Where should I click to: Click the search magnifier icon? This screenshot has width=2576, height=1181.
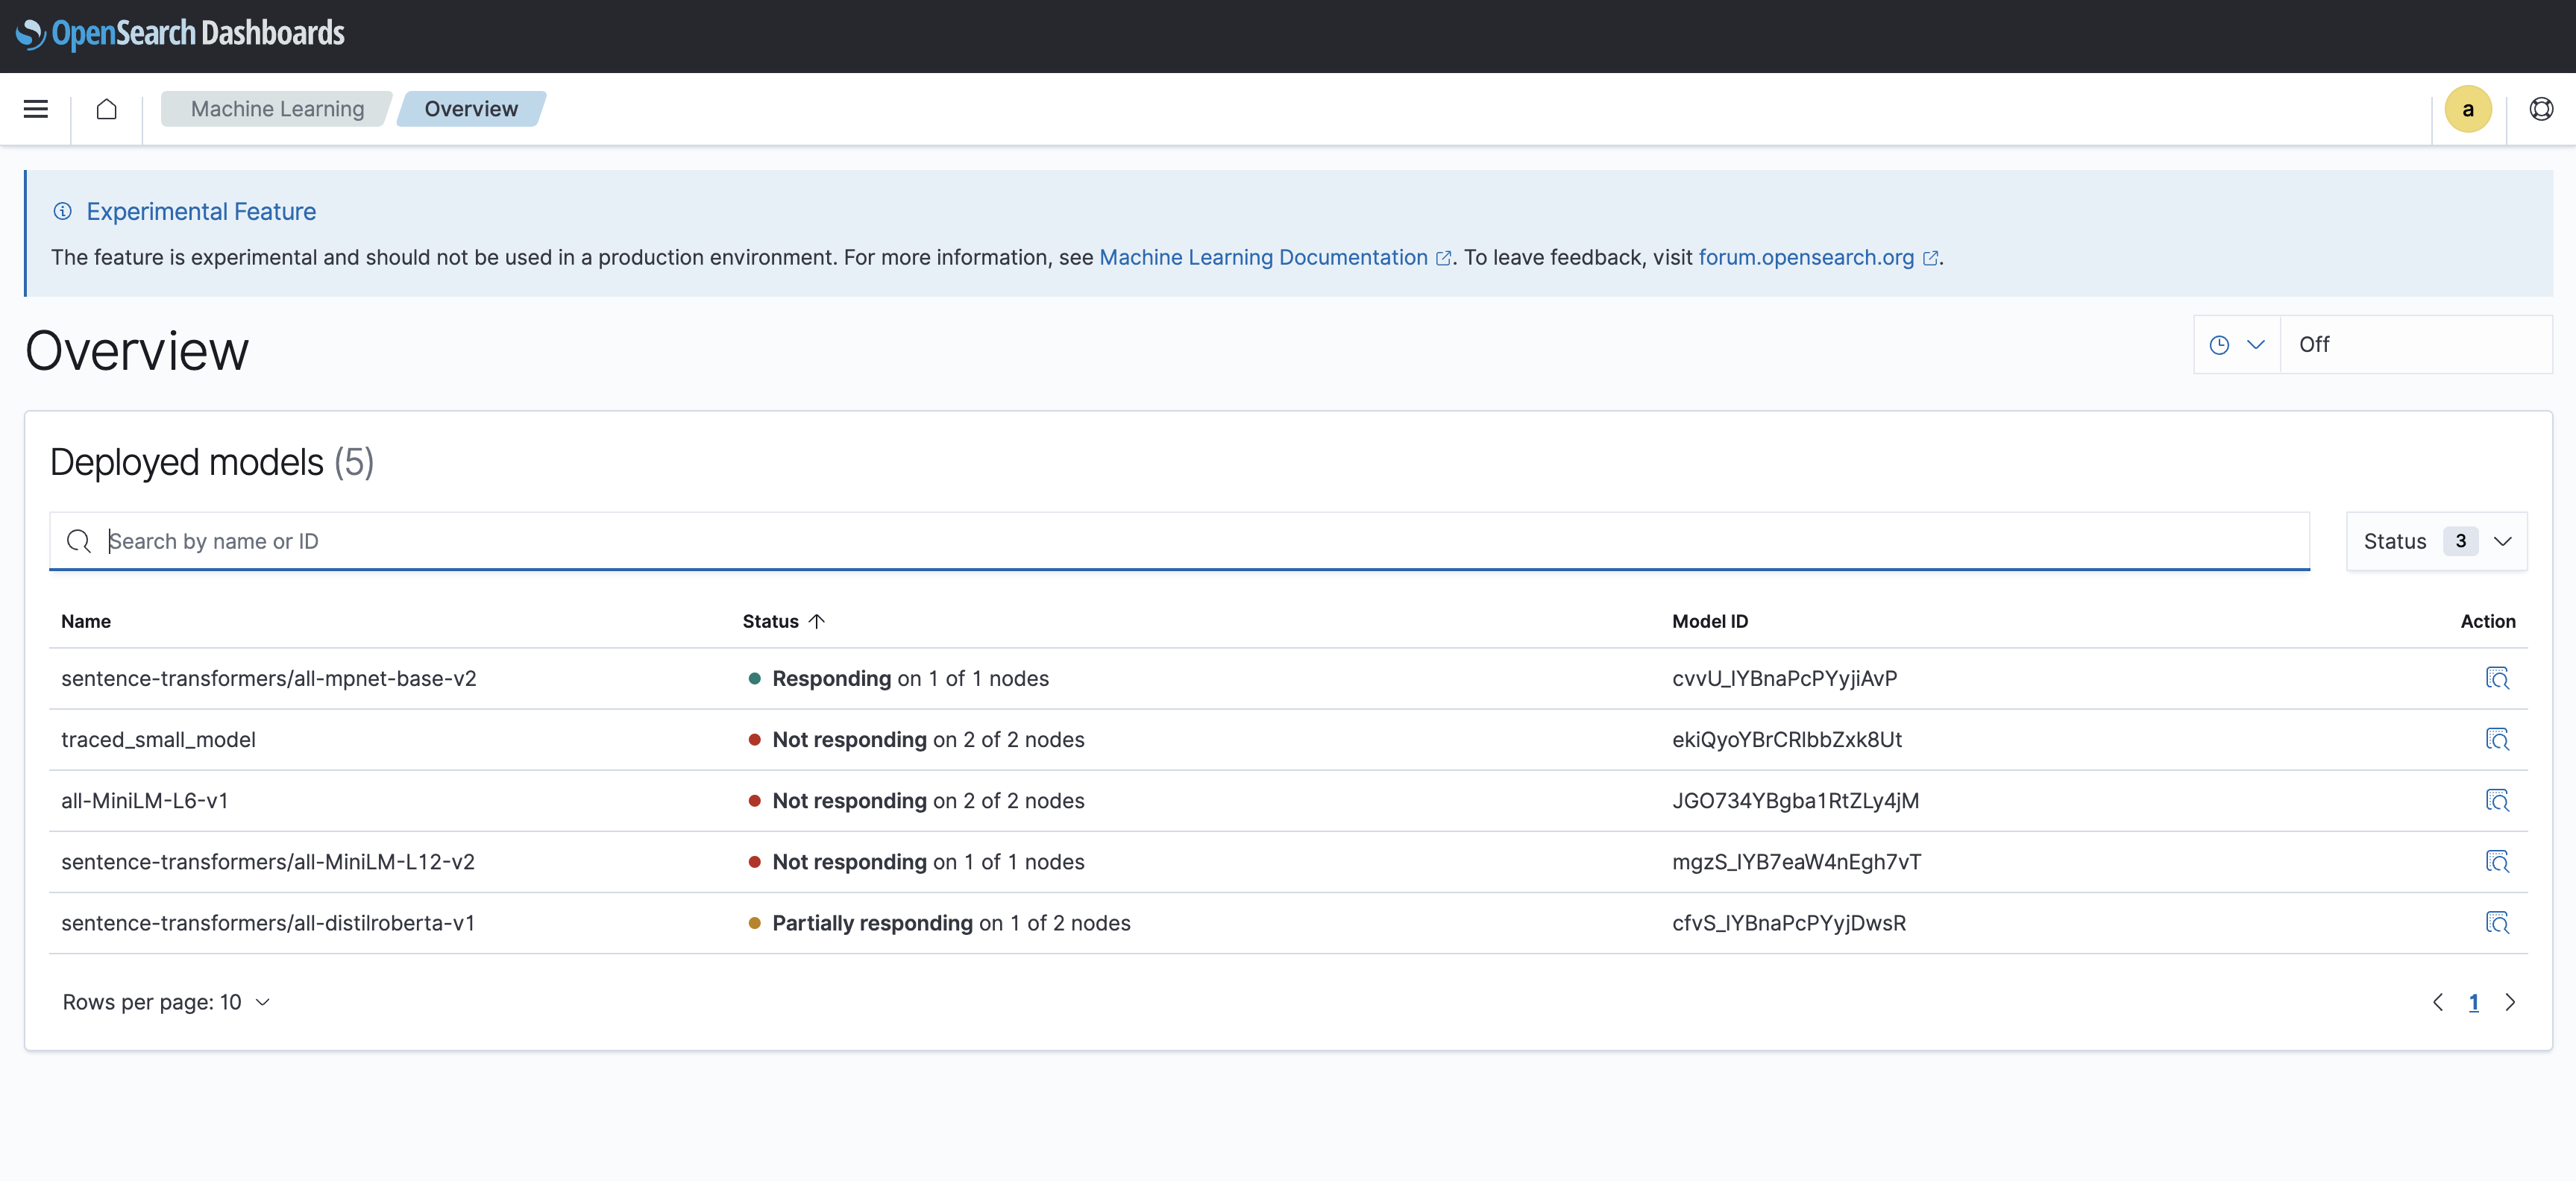click(79, 541)
